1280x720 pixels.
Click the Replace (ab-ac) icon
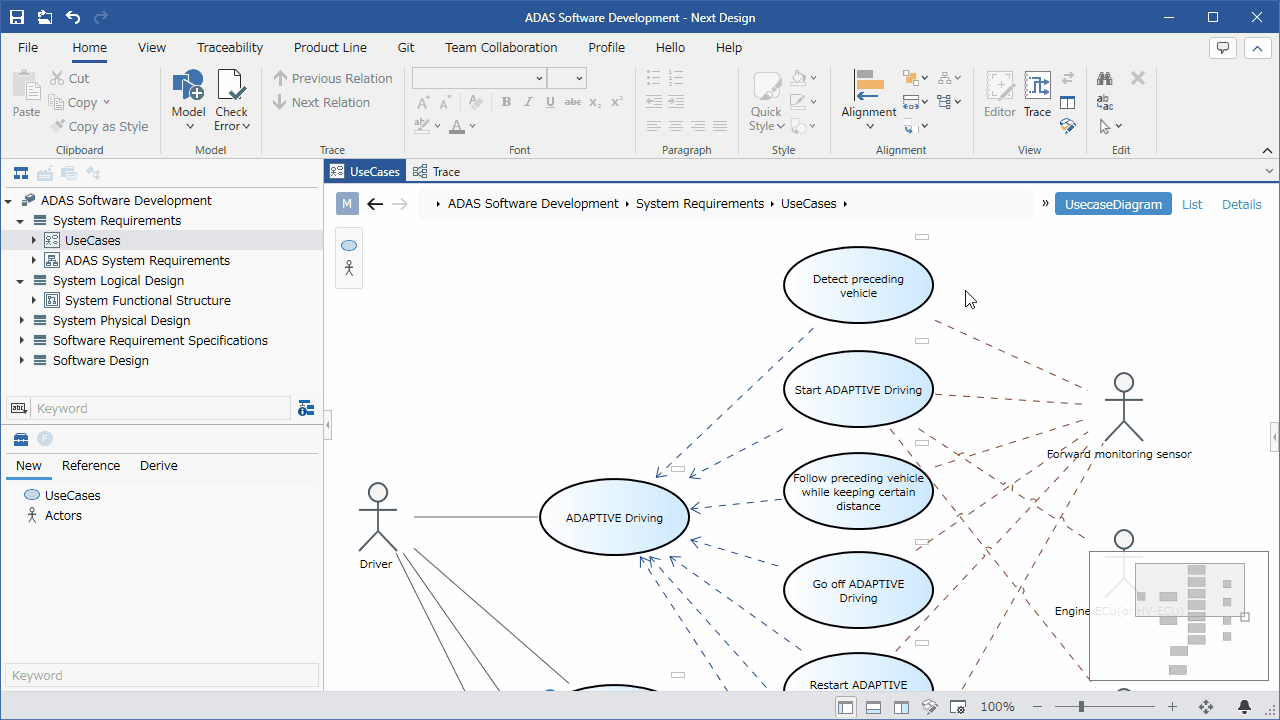[x=1105, y=102]
